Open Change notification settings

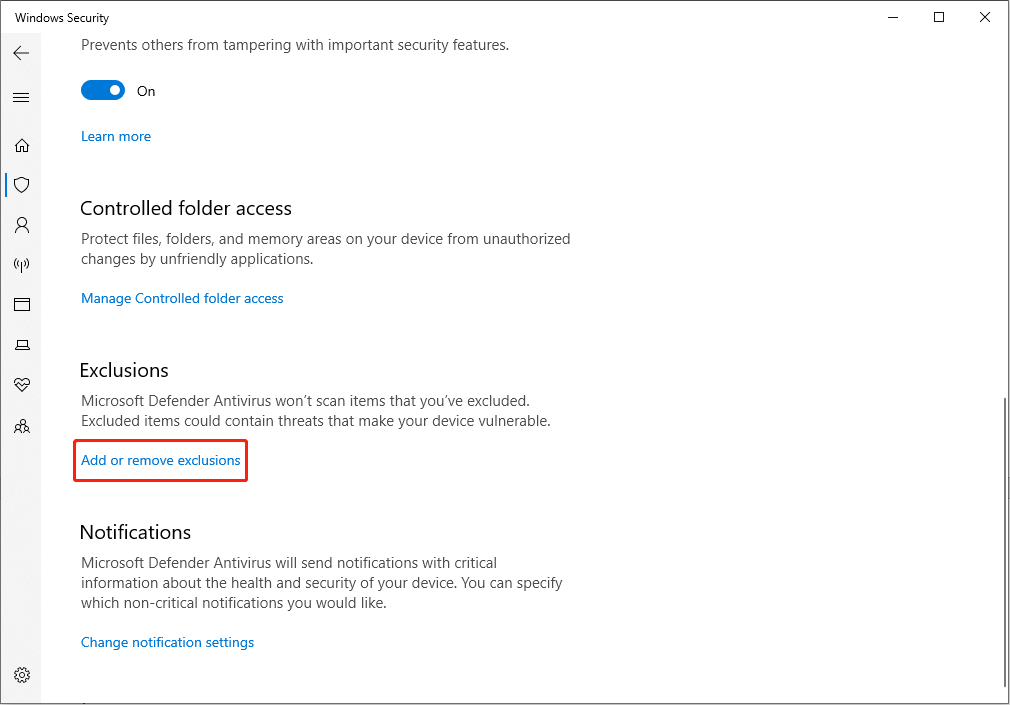click(x=167, y=642)
